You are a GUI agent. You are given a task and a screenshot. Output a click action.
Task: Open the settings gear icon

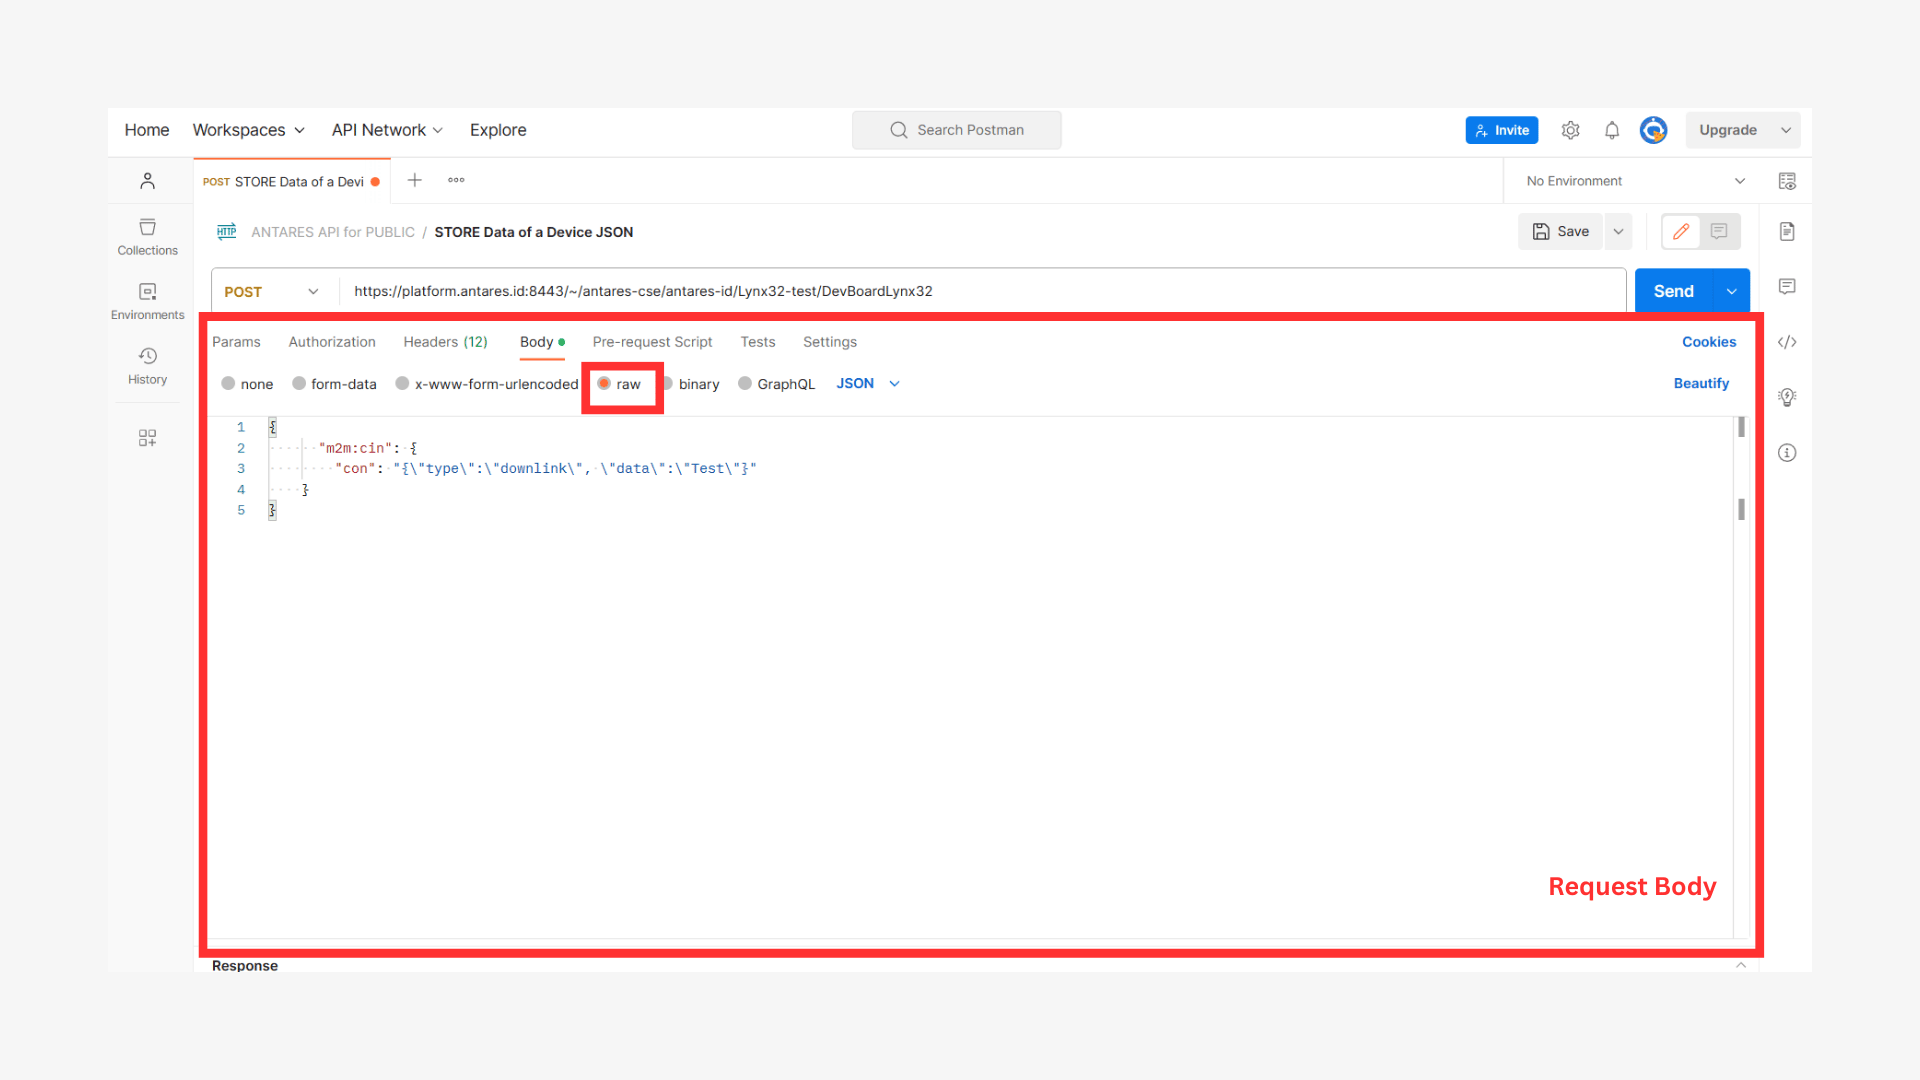pyautogui.click(x=1570, y=130)
